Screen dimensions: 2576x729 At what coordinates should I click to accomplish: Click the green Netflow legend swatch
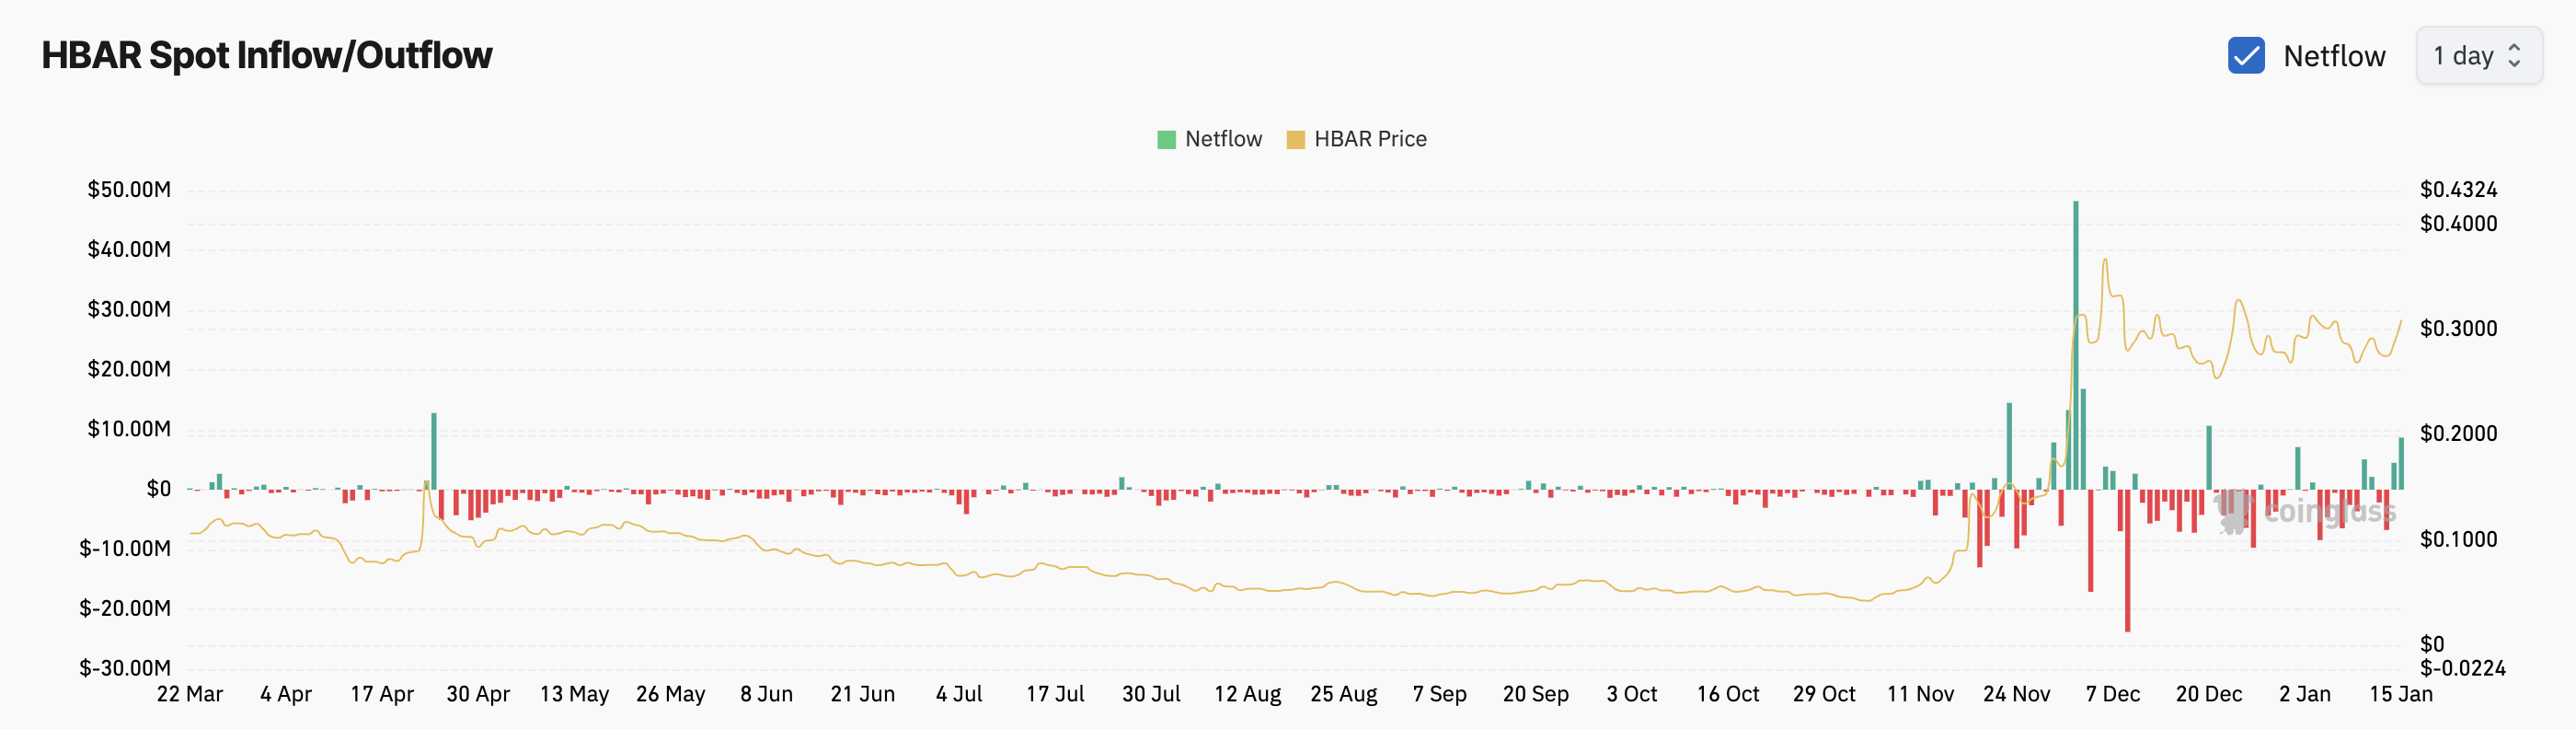[x=1166, y=140]
